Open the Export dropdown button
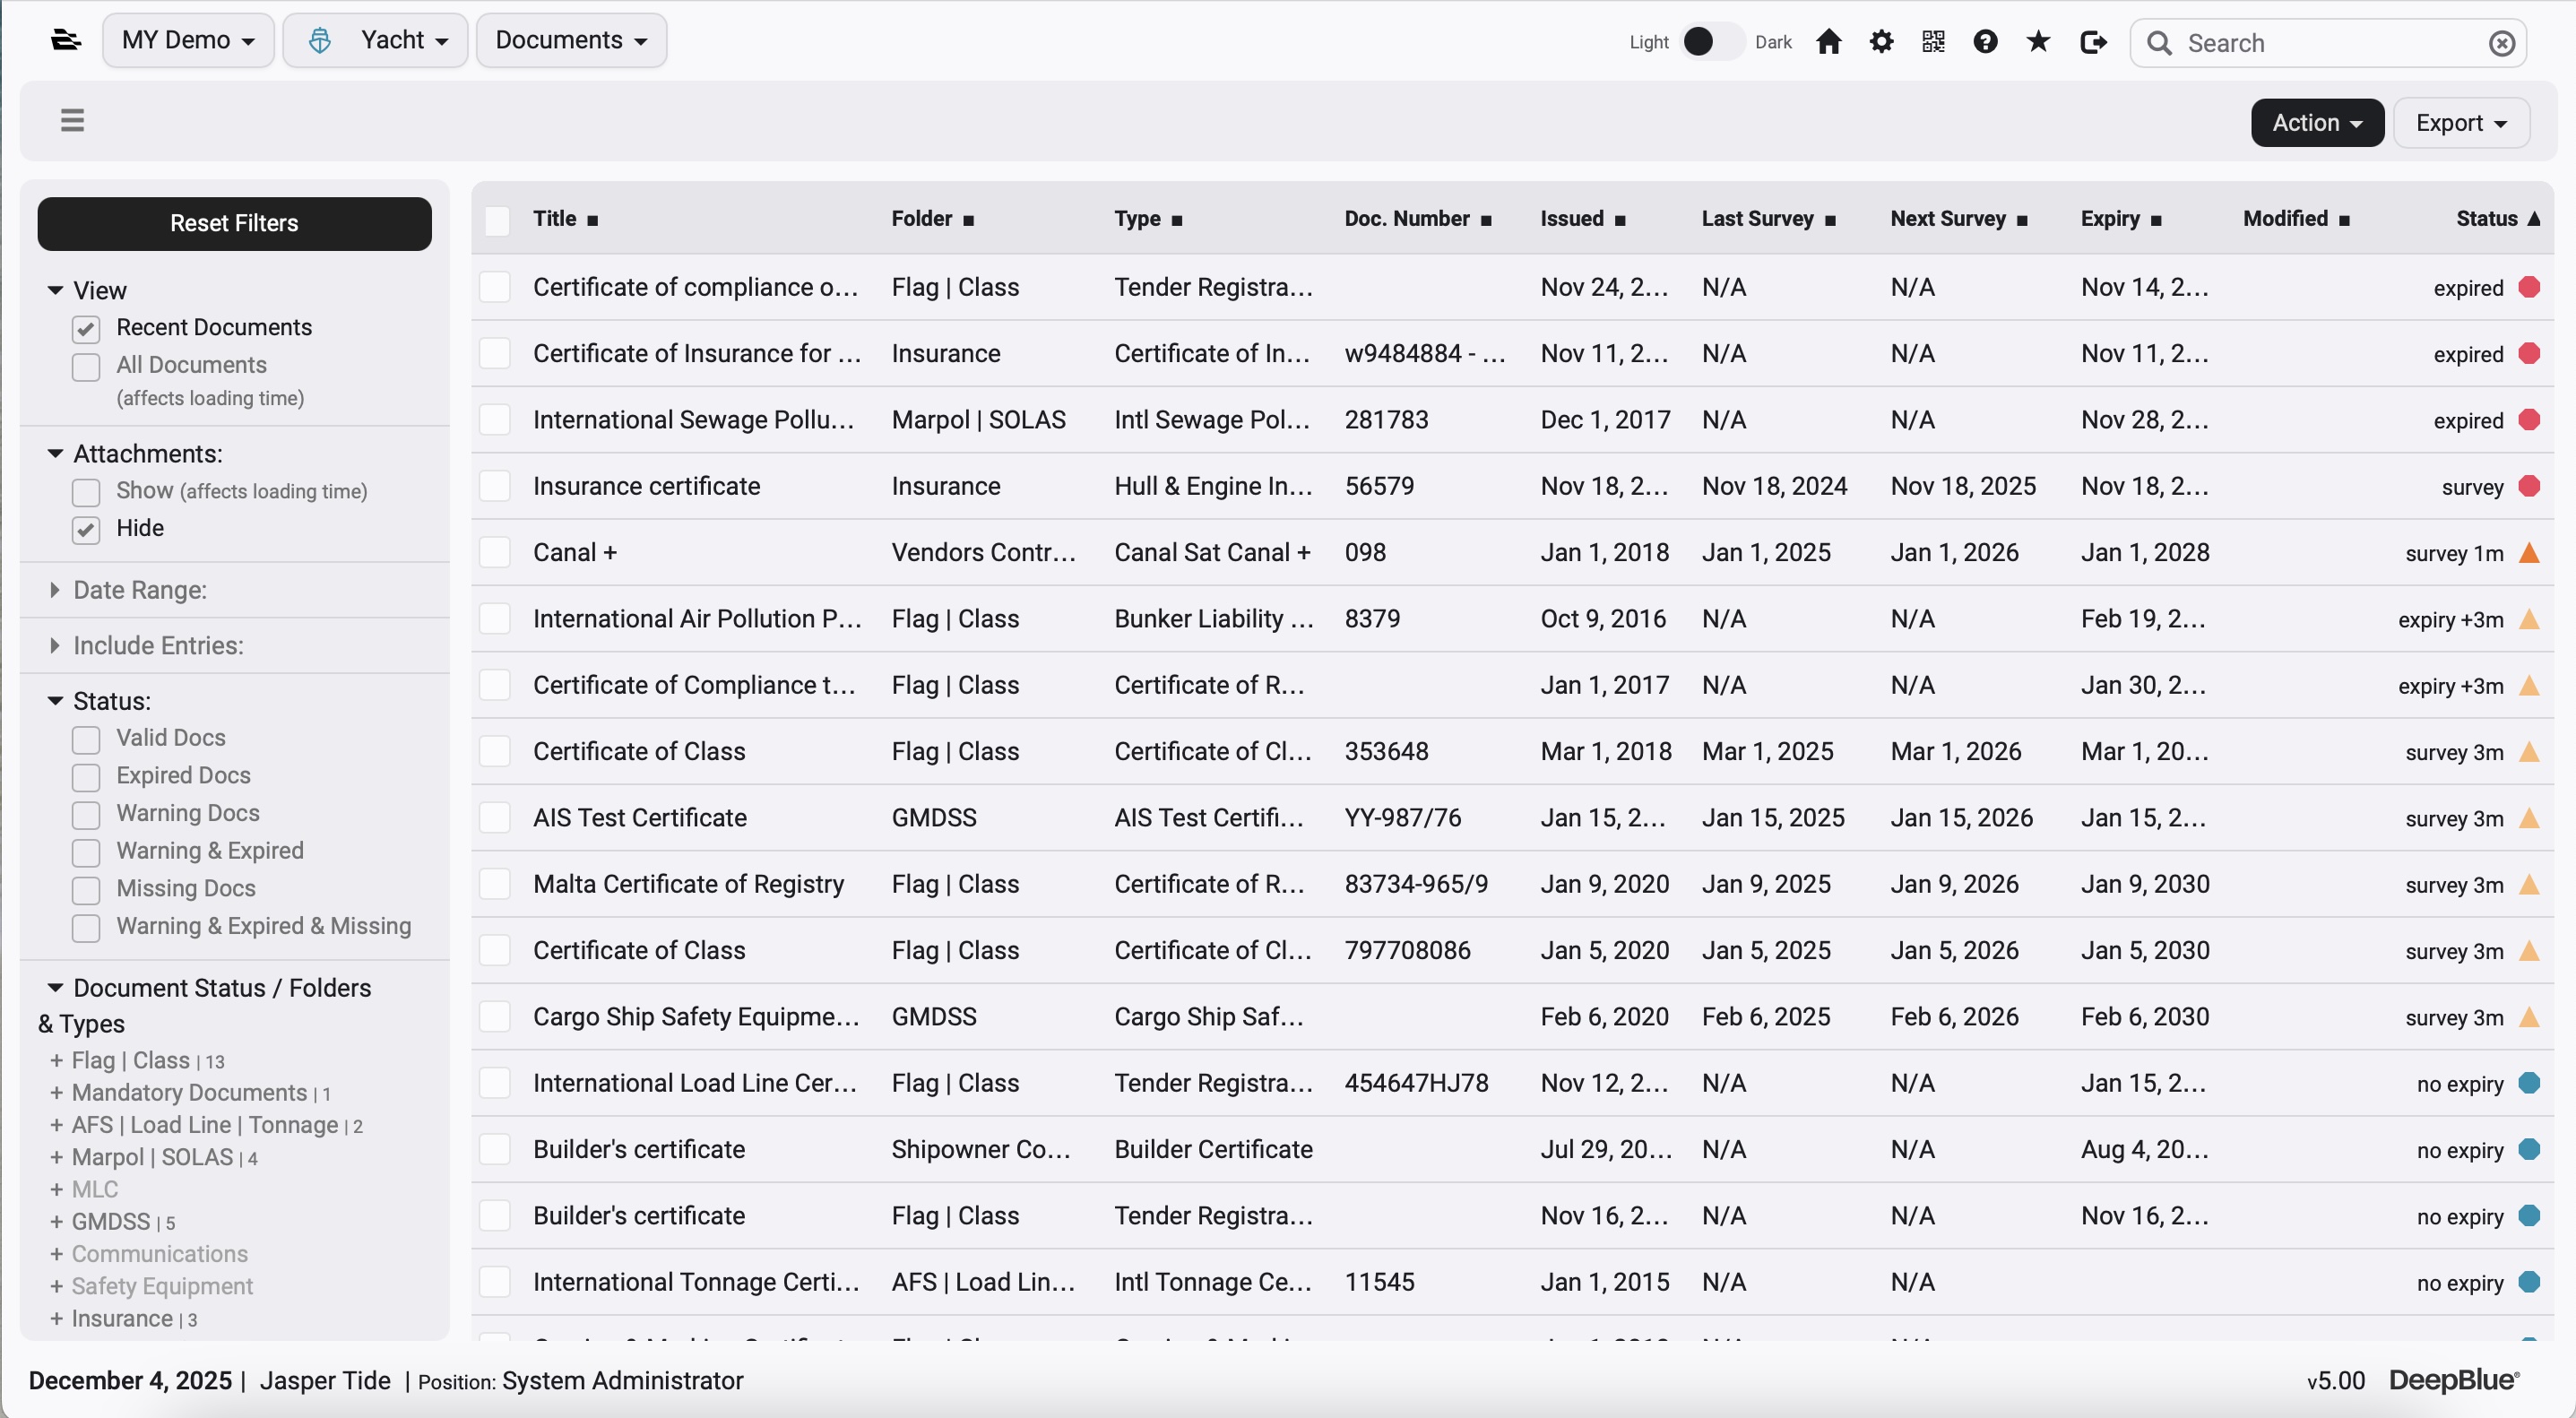The image size is (2576, 1418). click(x=2460, y=123)
